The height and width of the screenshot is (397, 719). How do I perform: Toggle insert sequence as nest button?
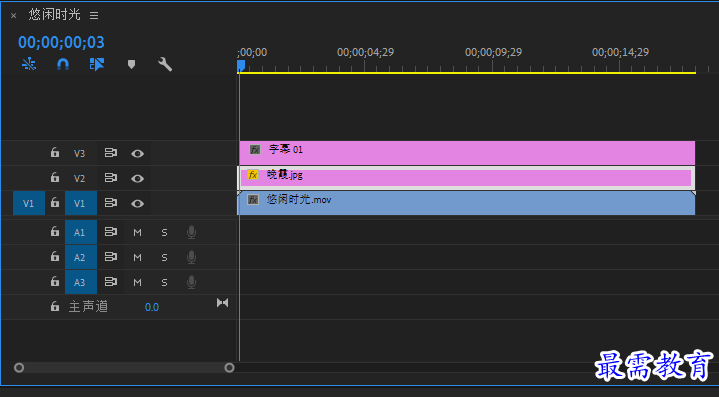point(29,64)
